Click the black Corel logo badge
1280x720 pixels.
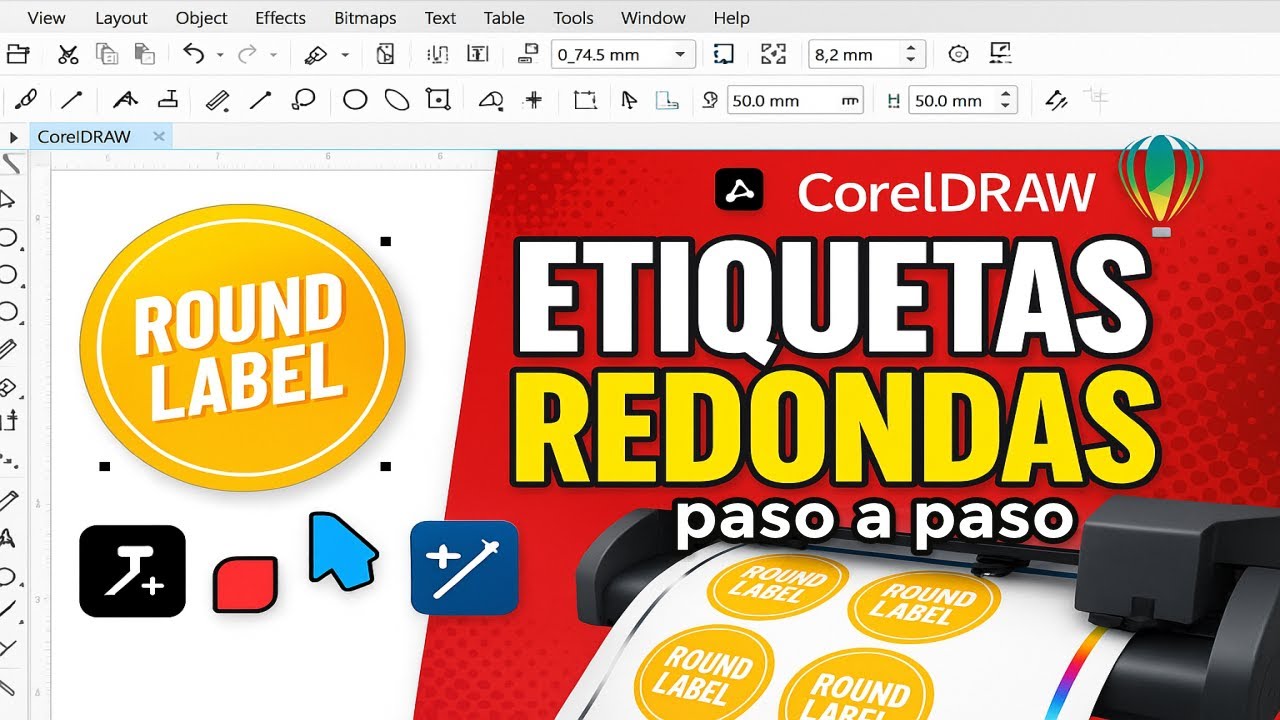tap(740, 190)
